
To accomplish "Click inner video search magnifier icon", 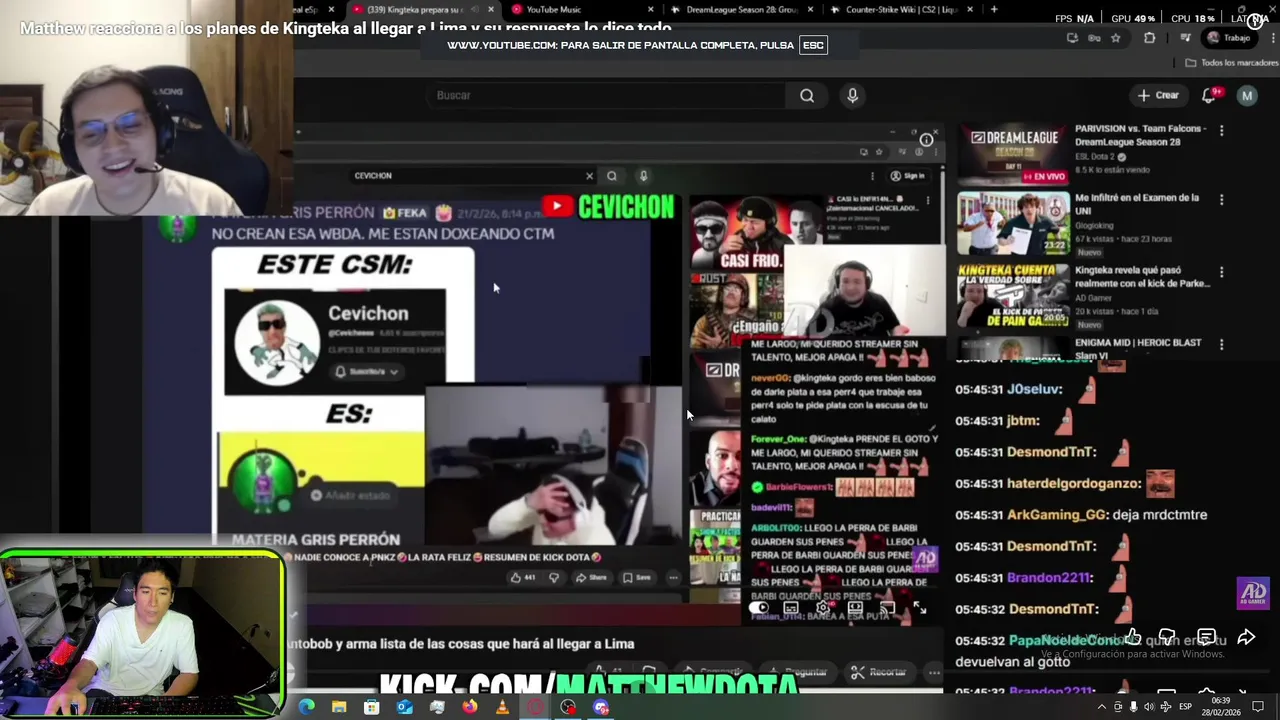I will pos(612,176).
